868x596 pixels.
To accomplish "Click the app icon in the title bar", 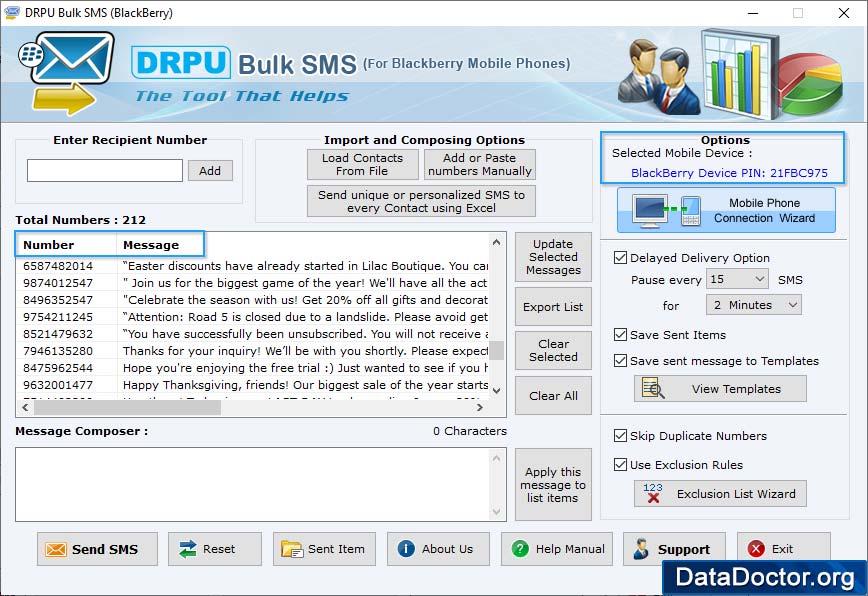I will click(12, 12).
